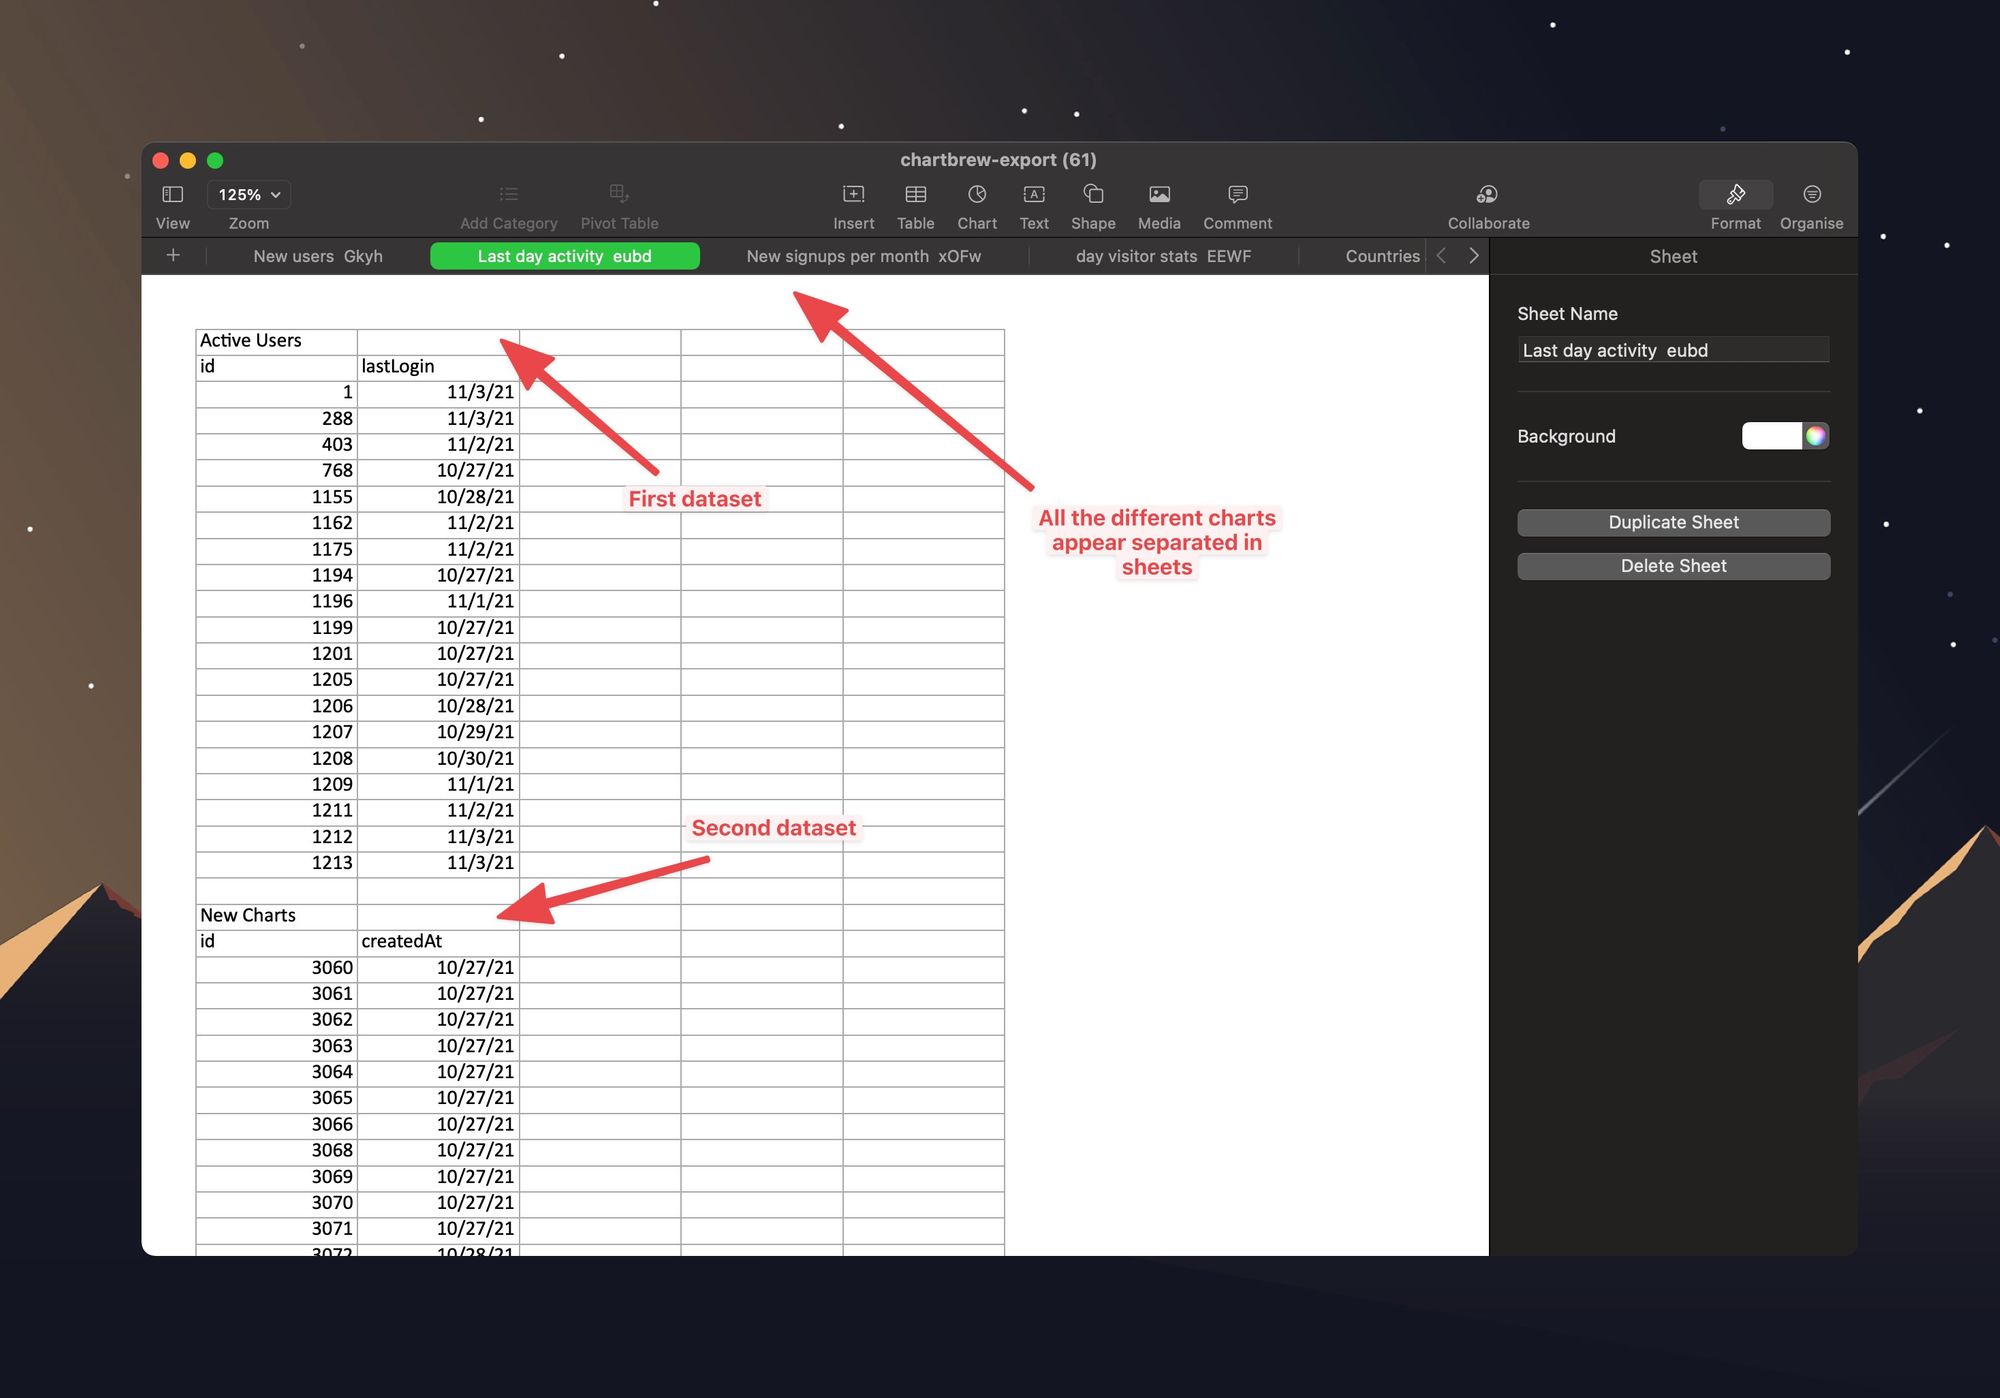Viewport: 2000px width, 1398px height.
Task: Switch to New users Gkyh sheet tab
Action: (318, 256)
